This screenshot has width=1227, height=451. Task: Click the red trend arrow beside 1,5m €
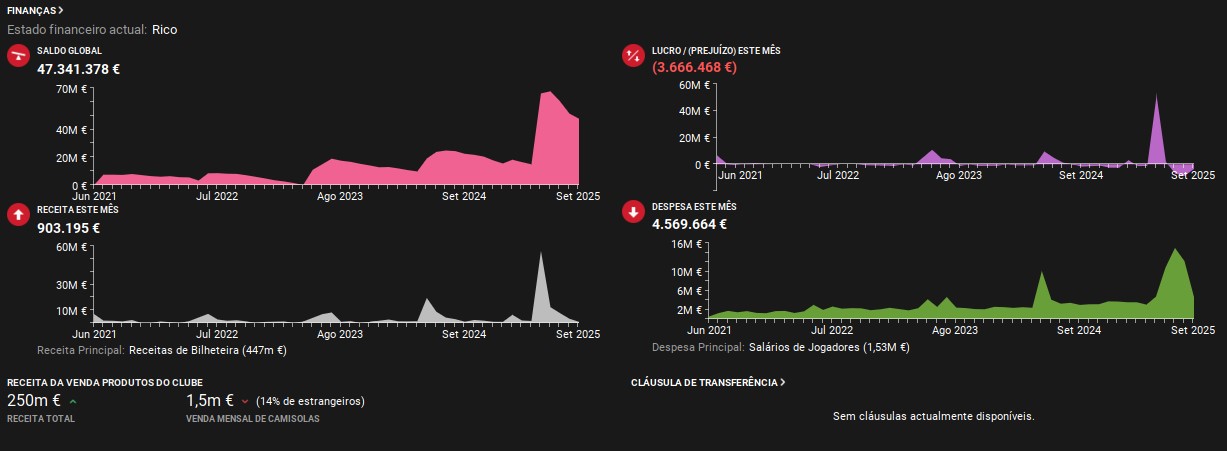[x=245, y=401]
